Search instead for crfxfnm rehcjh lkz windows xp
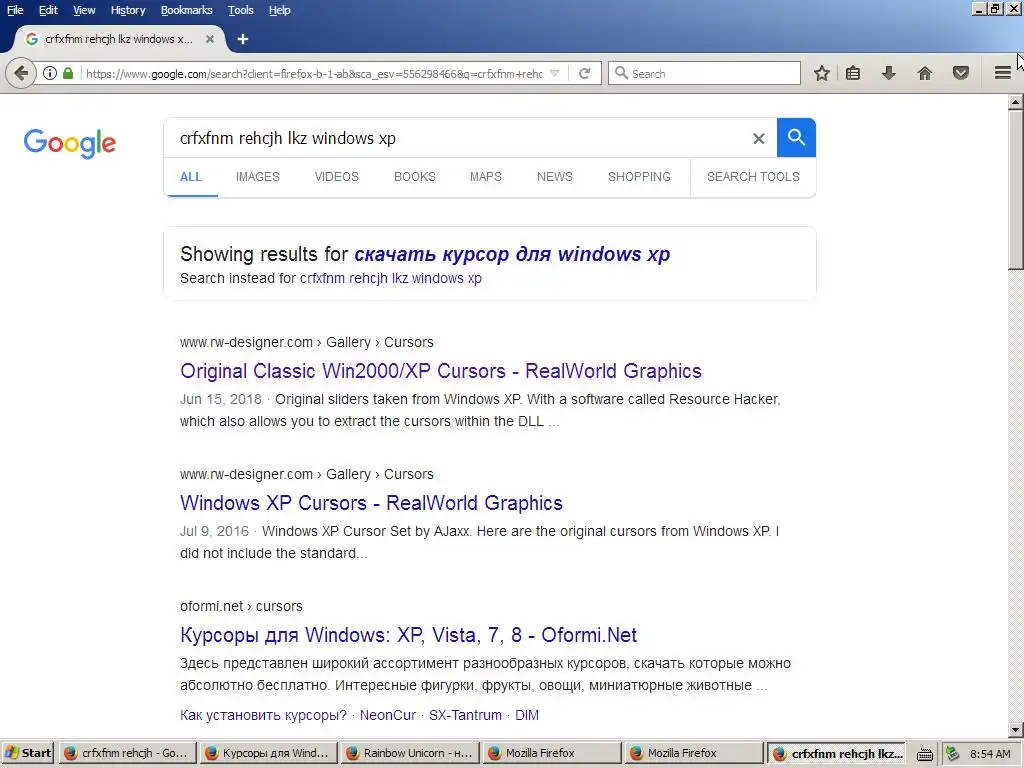 (391, 278)
